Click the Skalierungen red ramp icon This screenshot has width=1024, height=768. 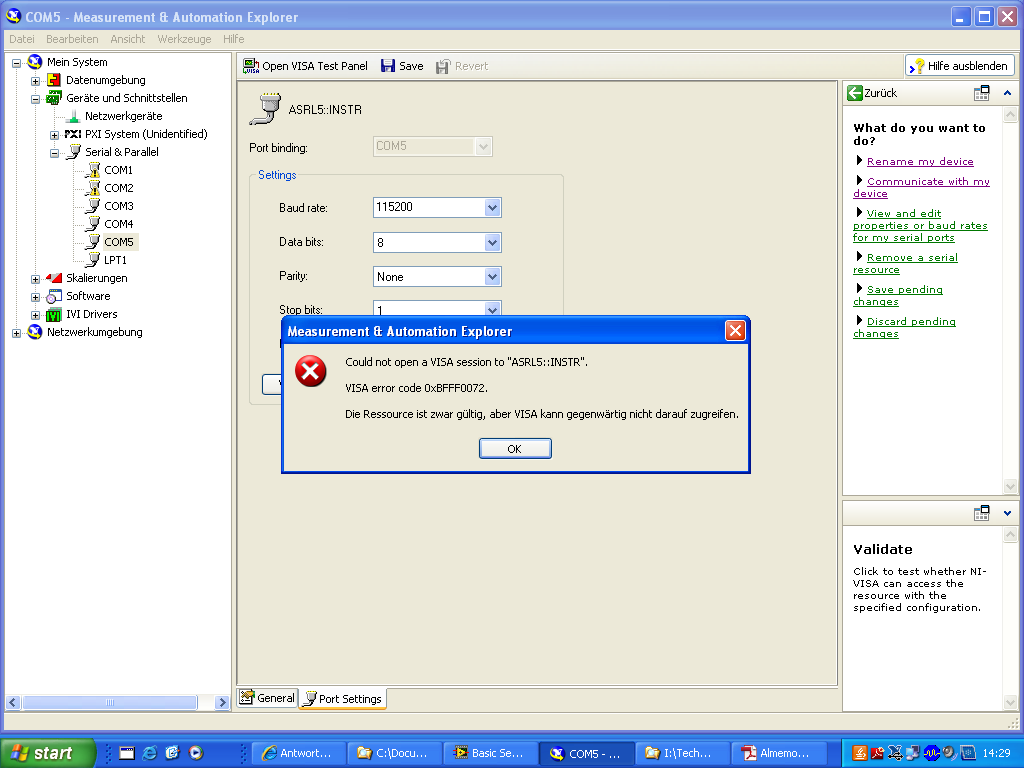pyautogui.click(x=54, y=278)
